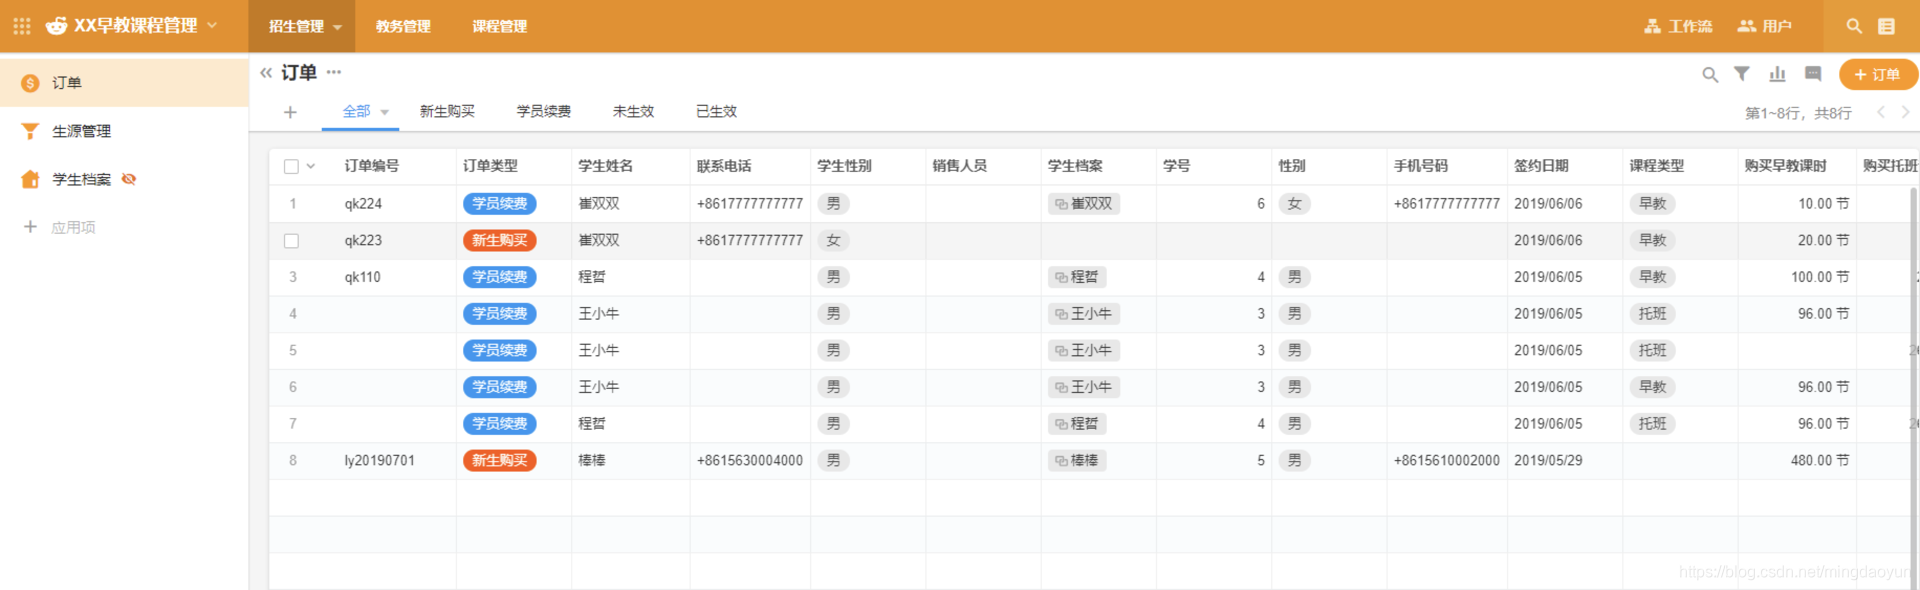Switch to the 未生效 view tab
Screen dimensions: 1920x590
tap(633, 112)
